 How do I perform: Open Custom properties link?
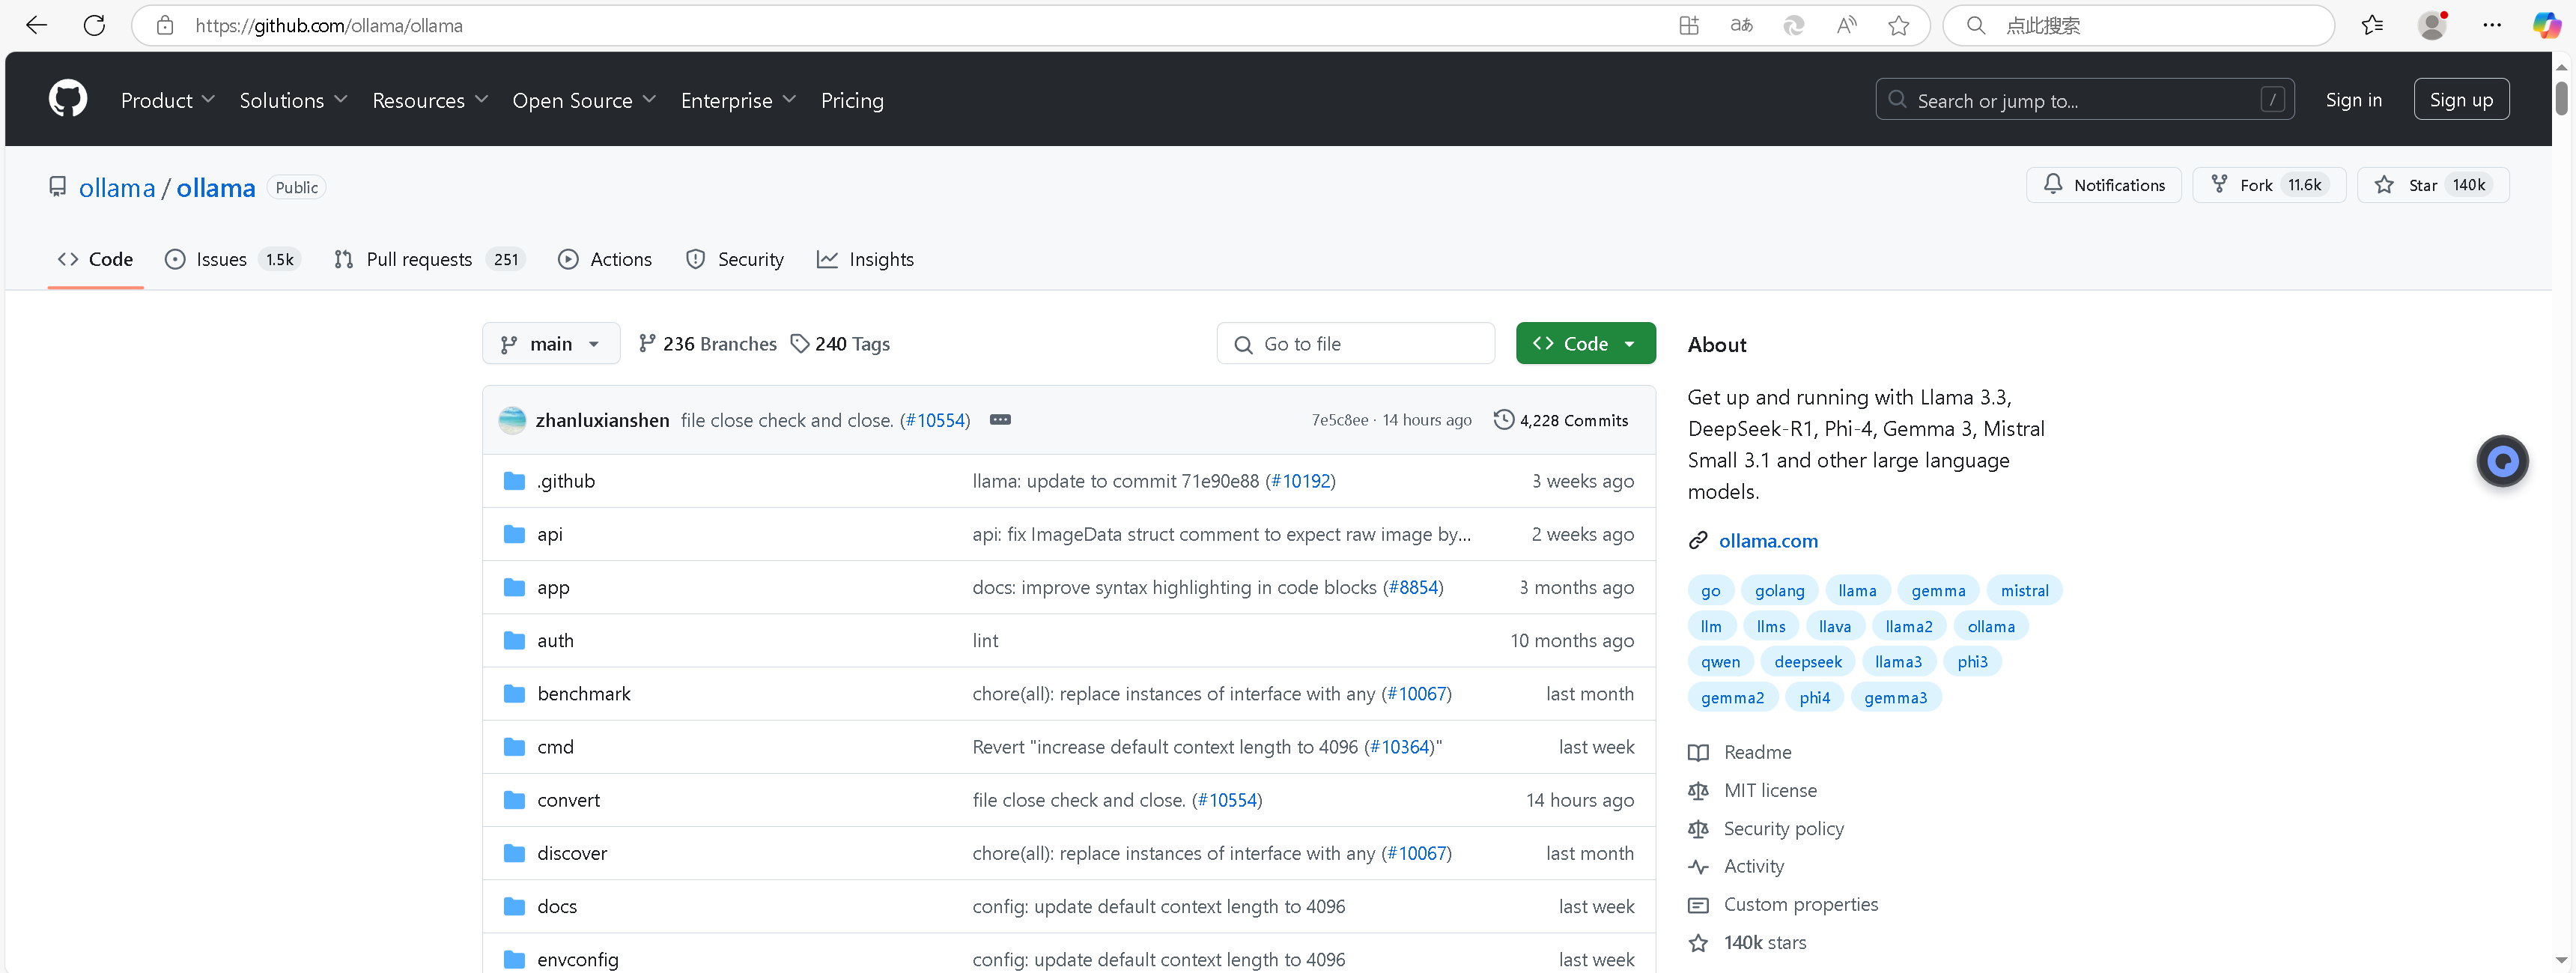(x=1800, y=904)
